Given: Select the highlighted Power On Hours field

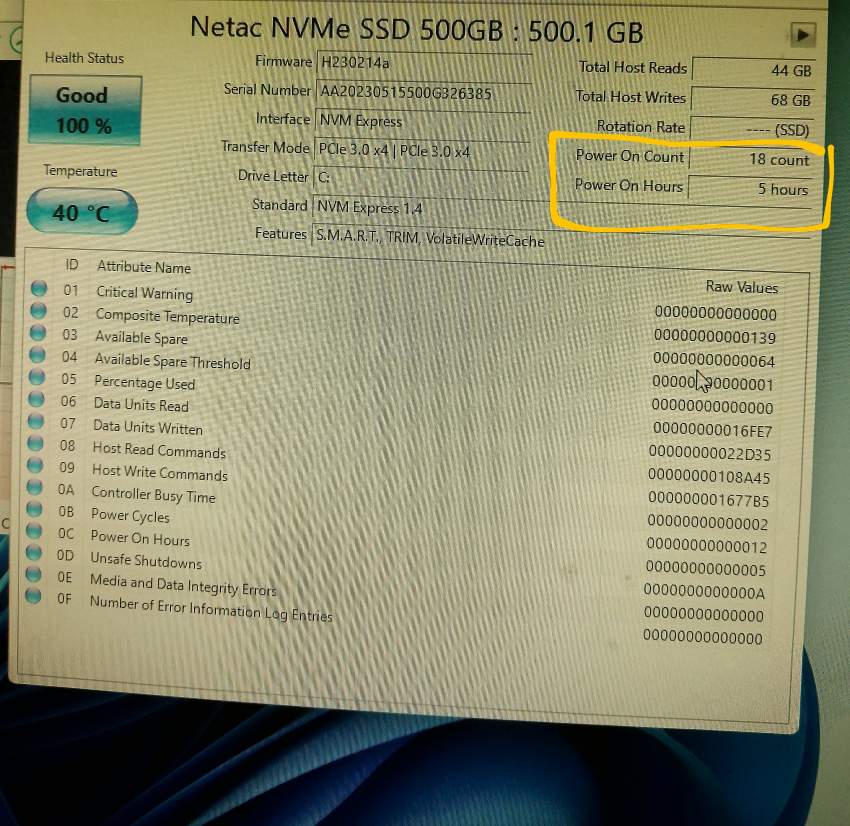Looking at the screenshot, I should [752, 186].
